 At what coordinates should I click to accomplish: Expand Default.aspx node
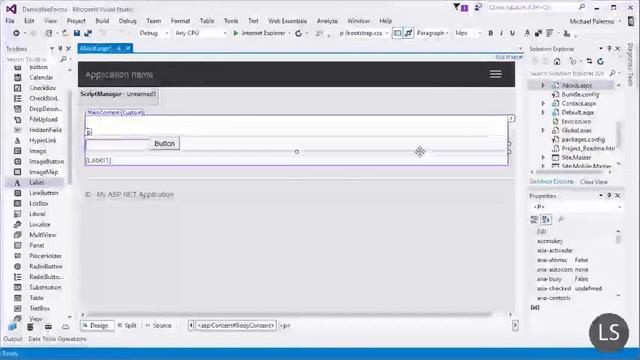543,112
